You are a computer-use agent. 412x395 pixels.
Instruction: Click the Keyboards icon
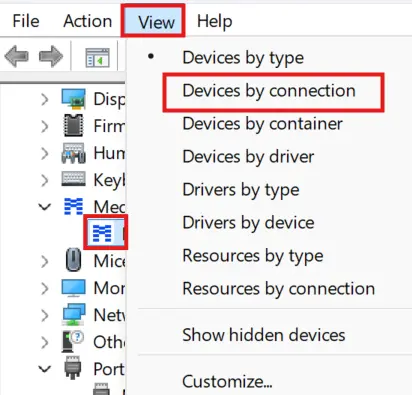73,179
